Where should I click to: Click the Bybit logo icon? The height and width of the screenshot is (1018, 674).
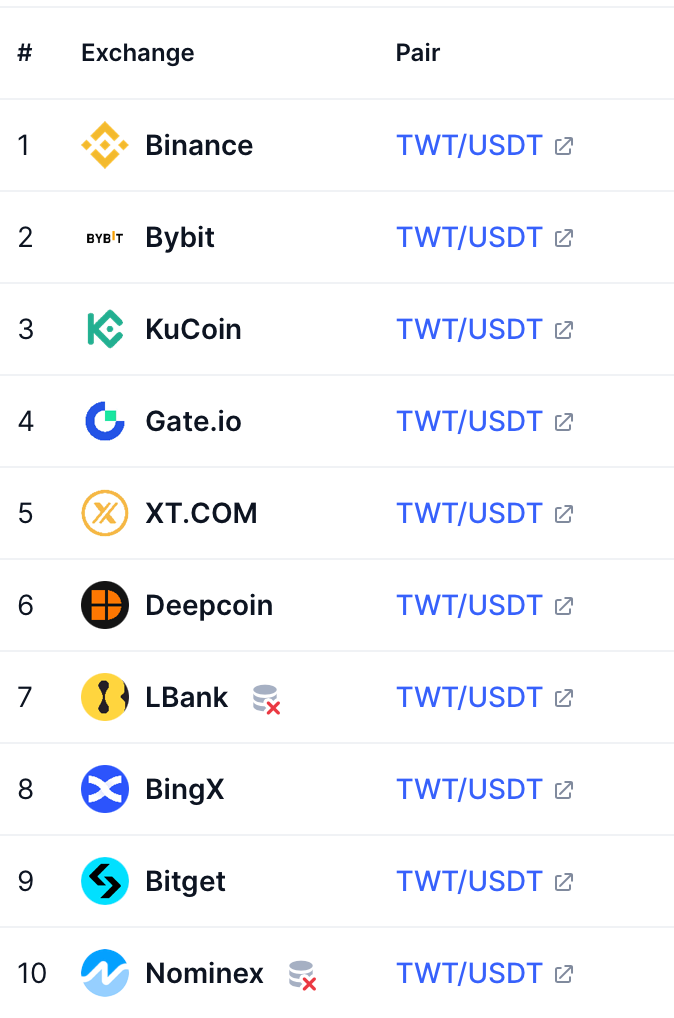pos(105,238)
